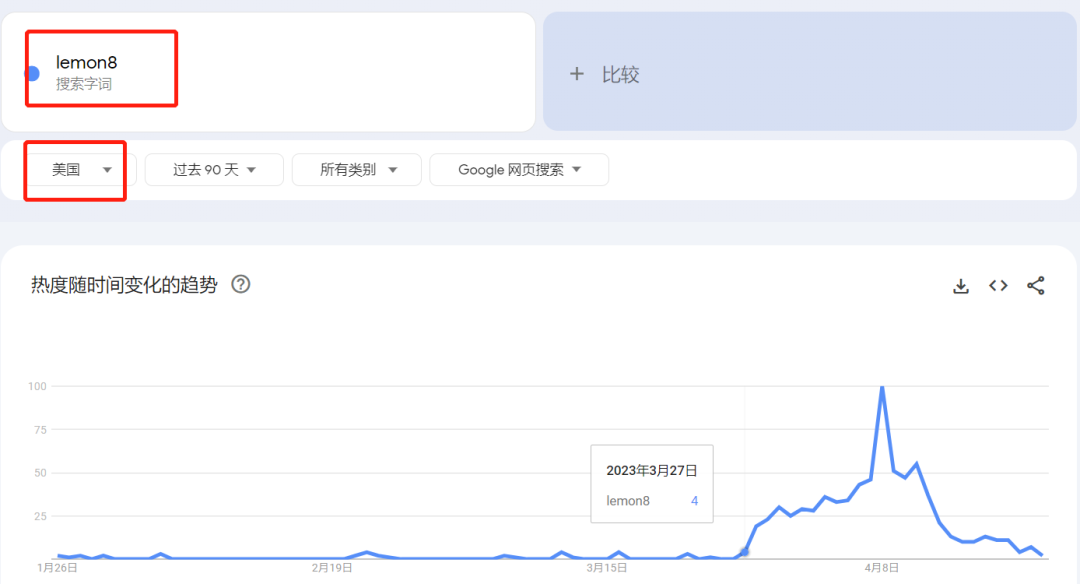Click the lemon8 label in the tooltip
The width and height of the screenshot is (1080, 584).
pyautogui.click(x=627, y=501)
